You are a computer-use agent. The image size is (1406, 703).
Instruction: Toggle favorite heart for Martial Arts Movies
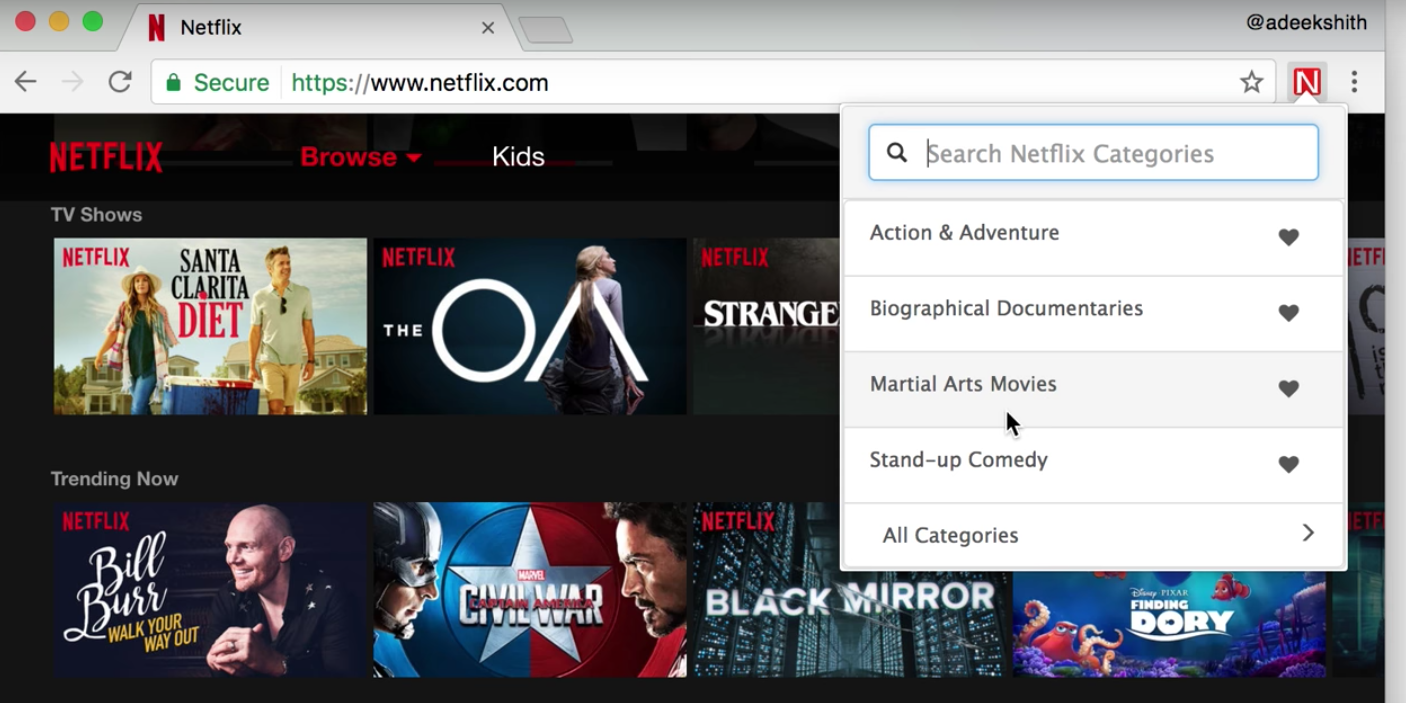tap(1288, 388)
